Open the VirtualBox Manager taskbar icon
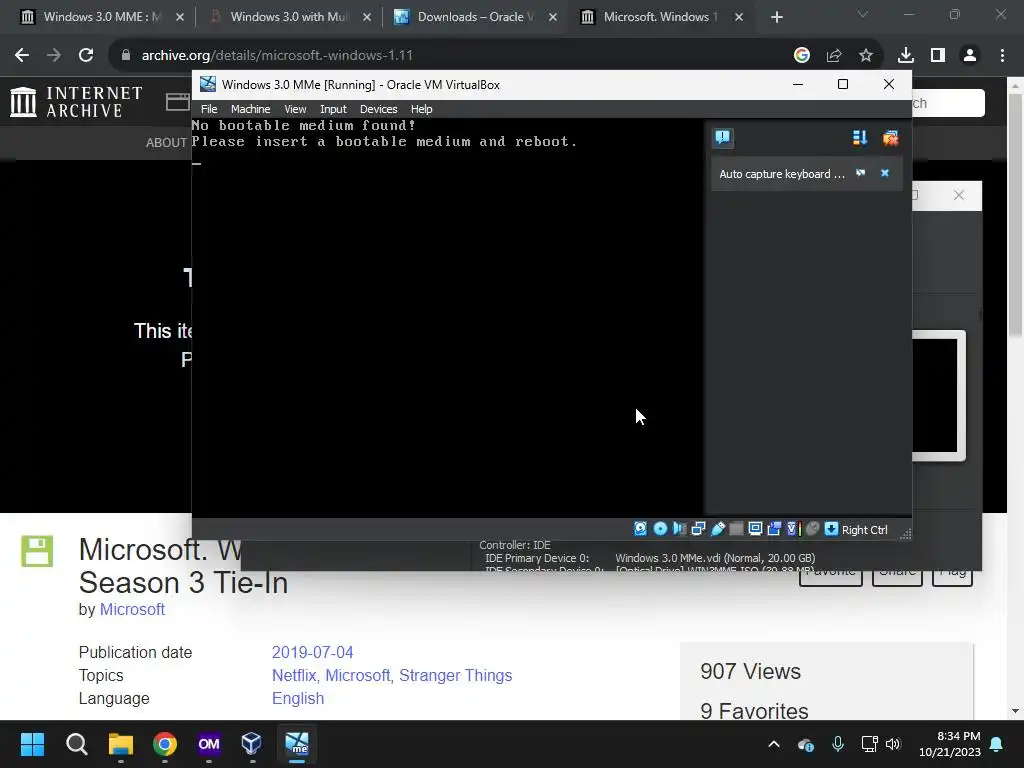This screenshot has height=768, width=1024. pos(251,744)
